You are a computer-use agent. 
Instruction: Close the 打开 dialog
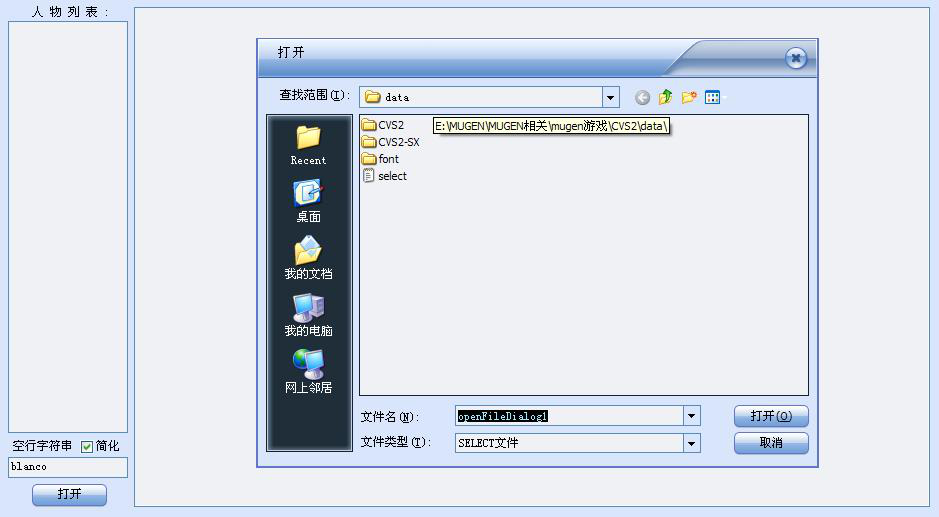coord(796,58)
